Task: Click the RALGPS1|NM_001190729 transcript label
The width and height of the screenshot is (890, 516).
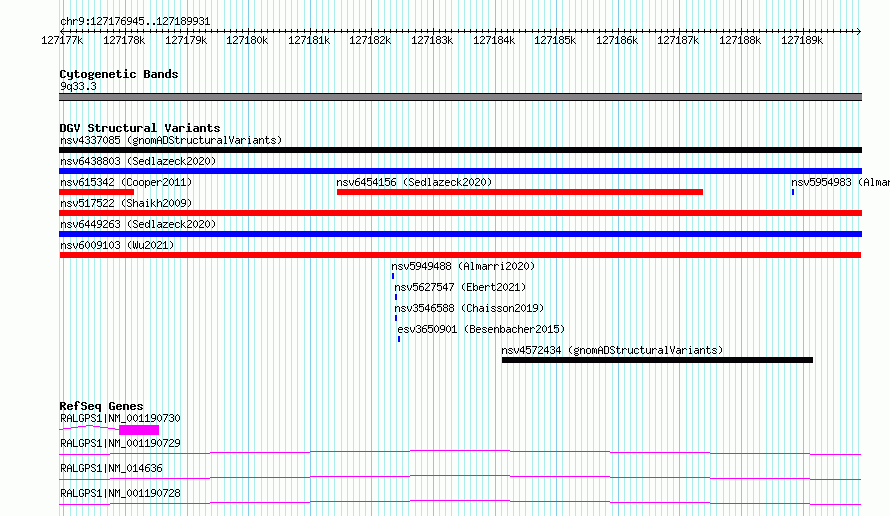Action: 120,443
